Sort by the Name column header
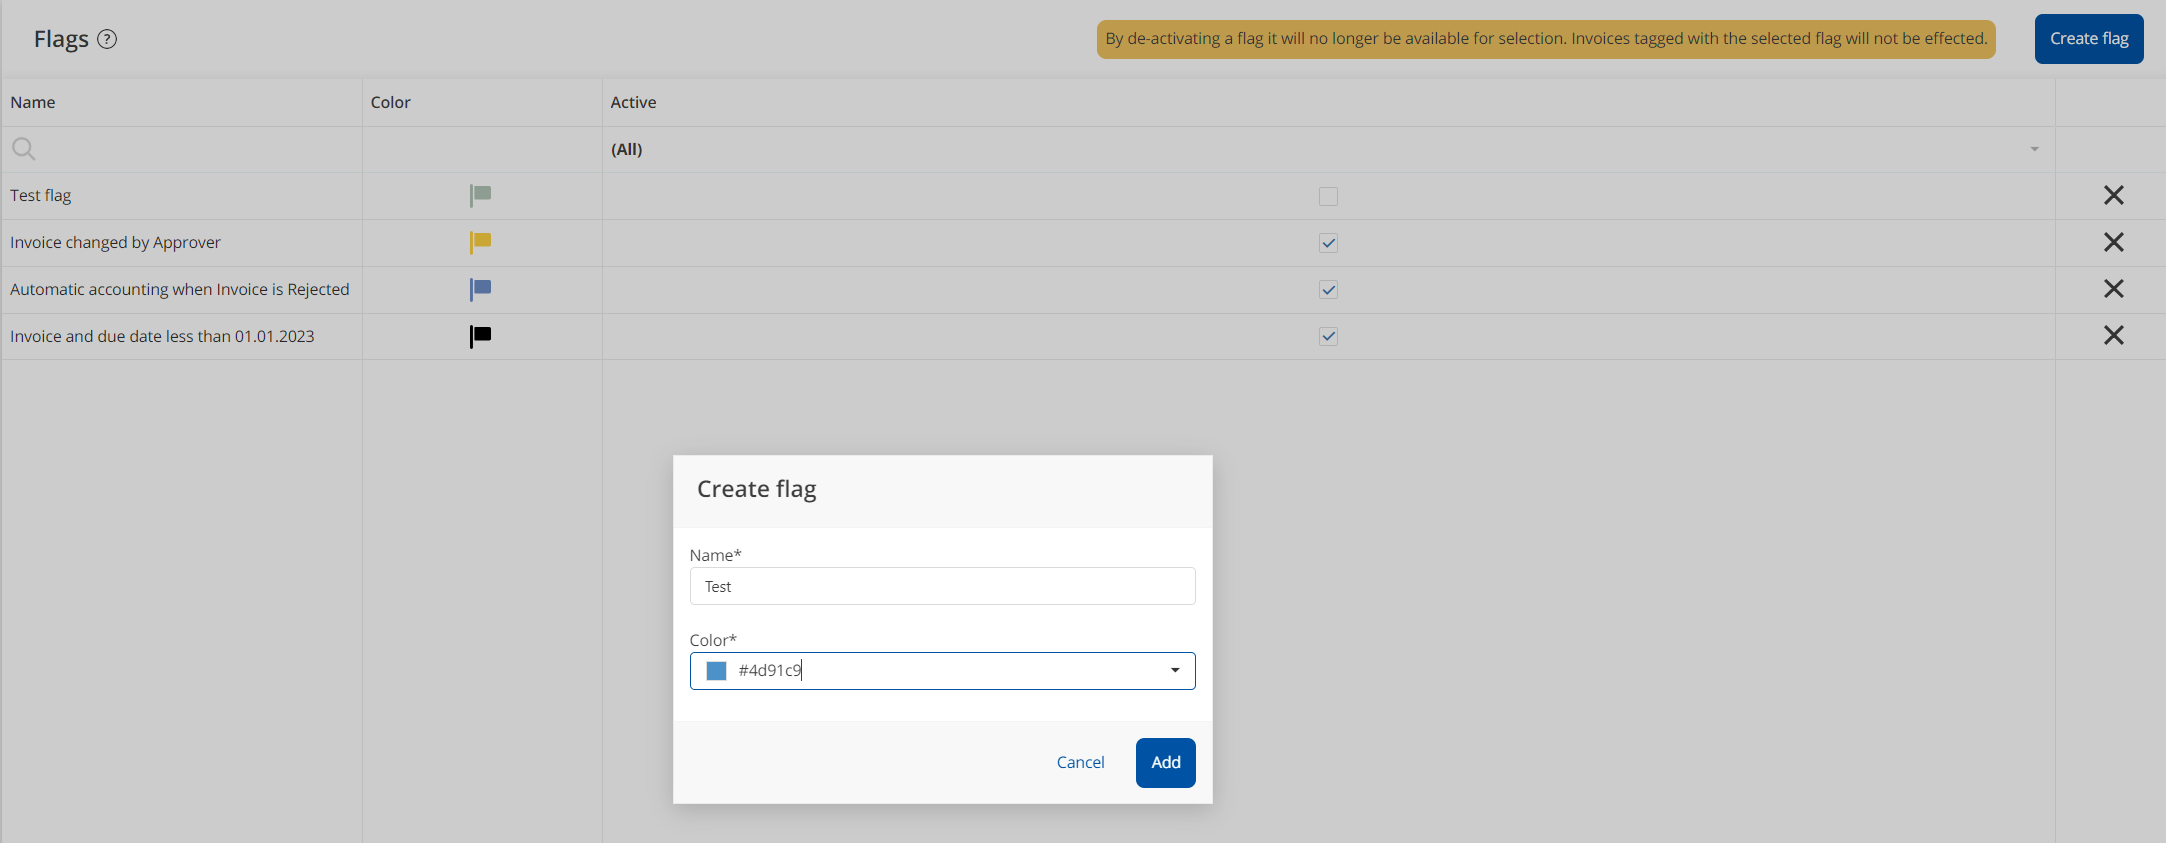The height and width of the screenshot is (843, 2166). (x=33, y=102)
